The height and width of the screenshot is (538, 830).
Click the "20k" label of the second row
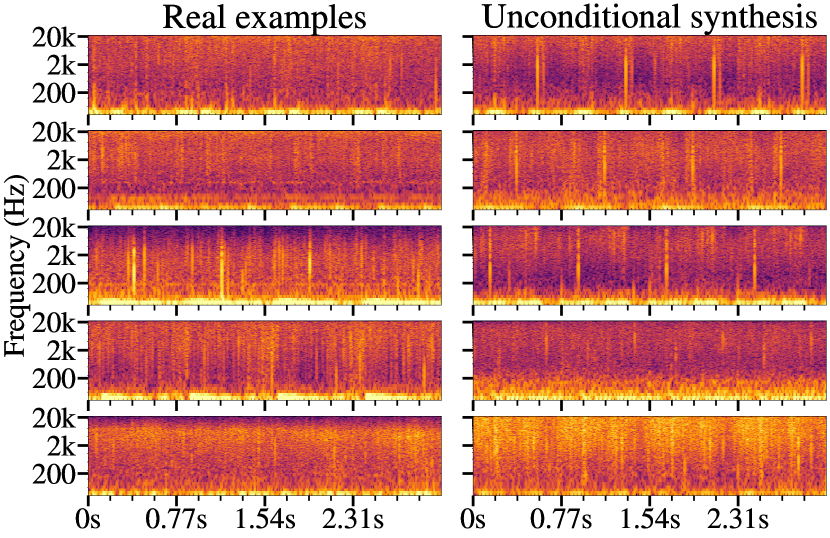(55, 133)
